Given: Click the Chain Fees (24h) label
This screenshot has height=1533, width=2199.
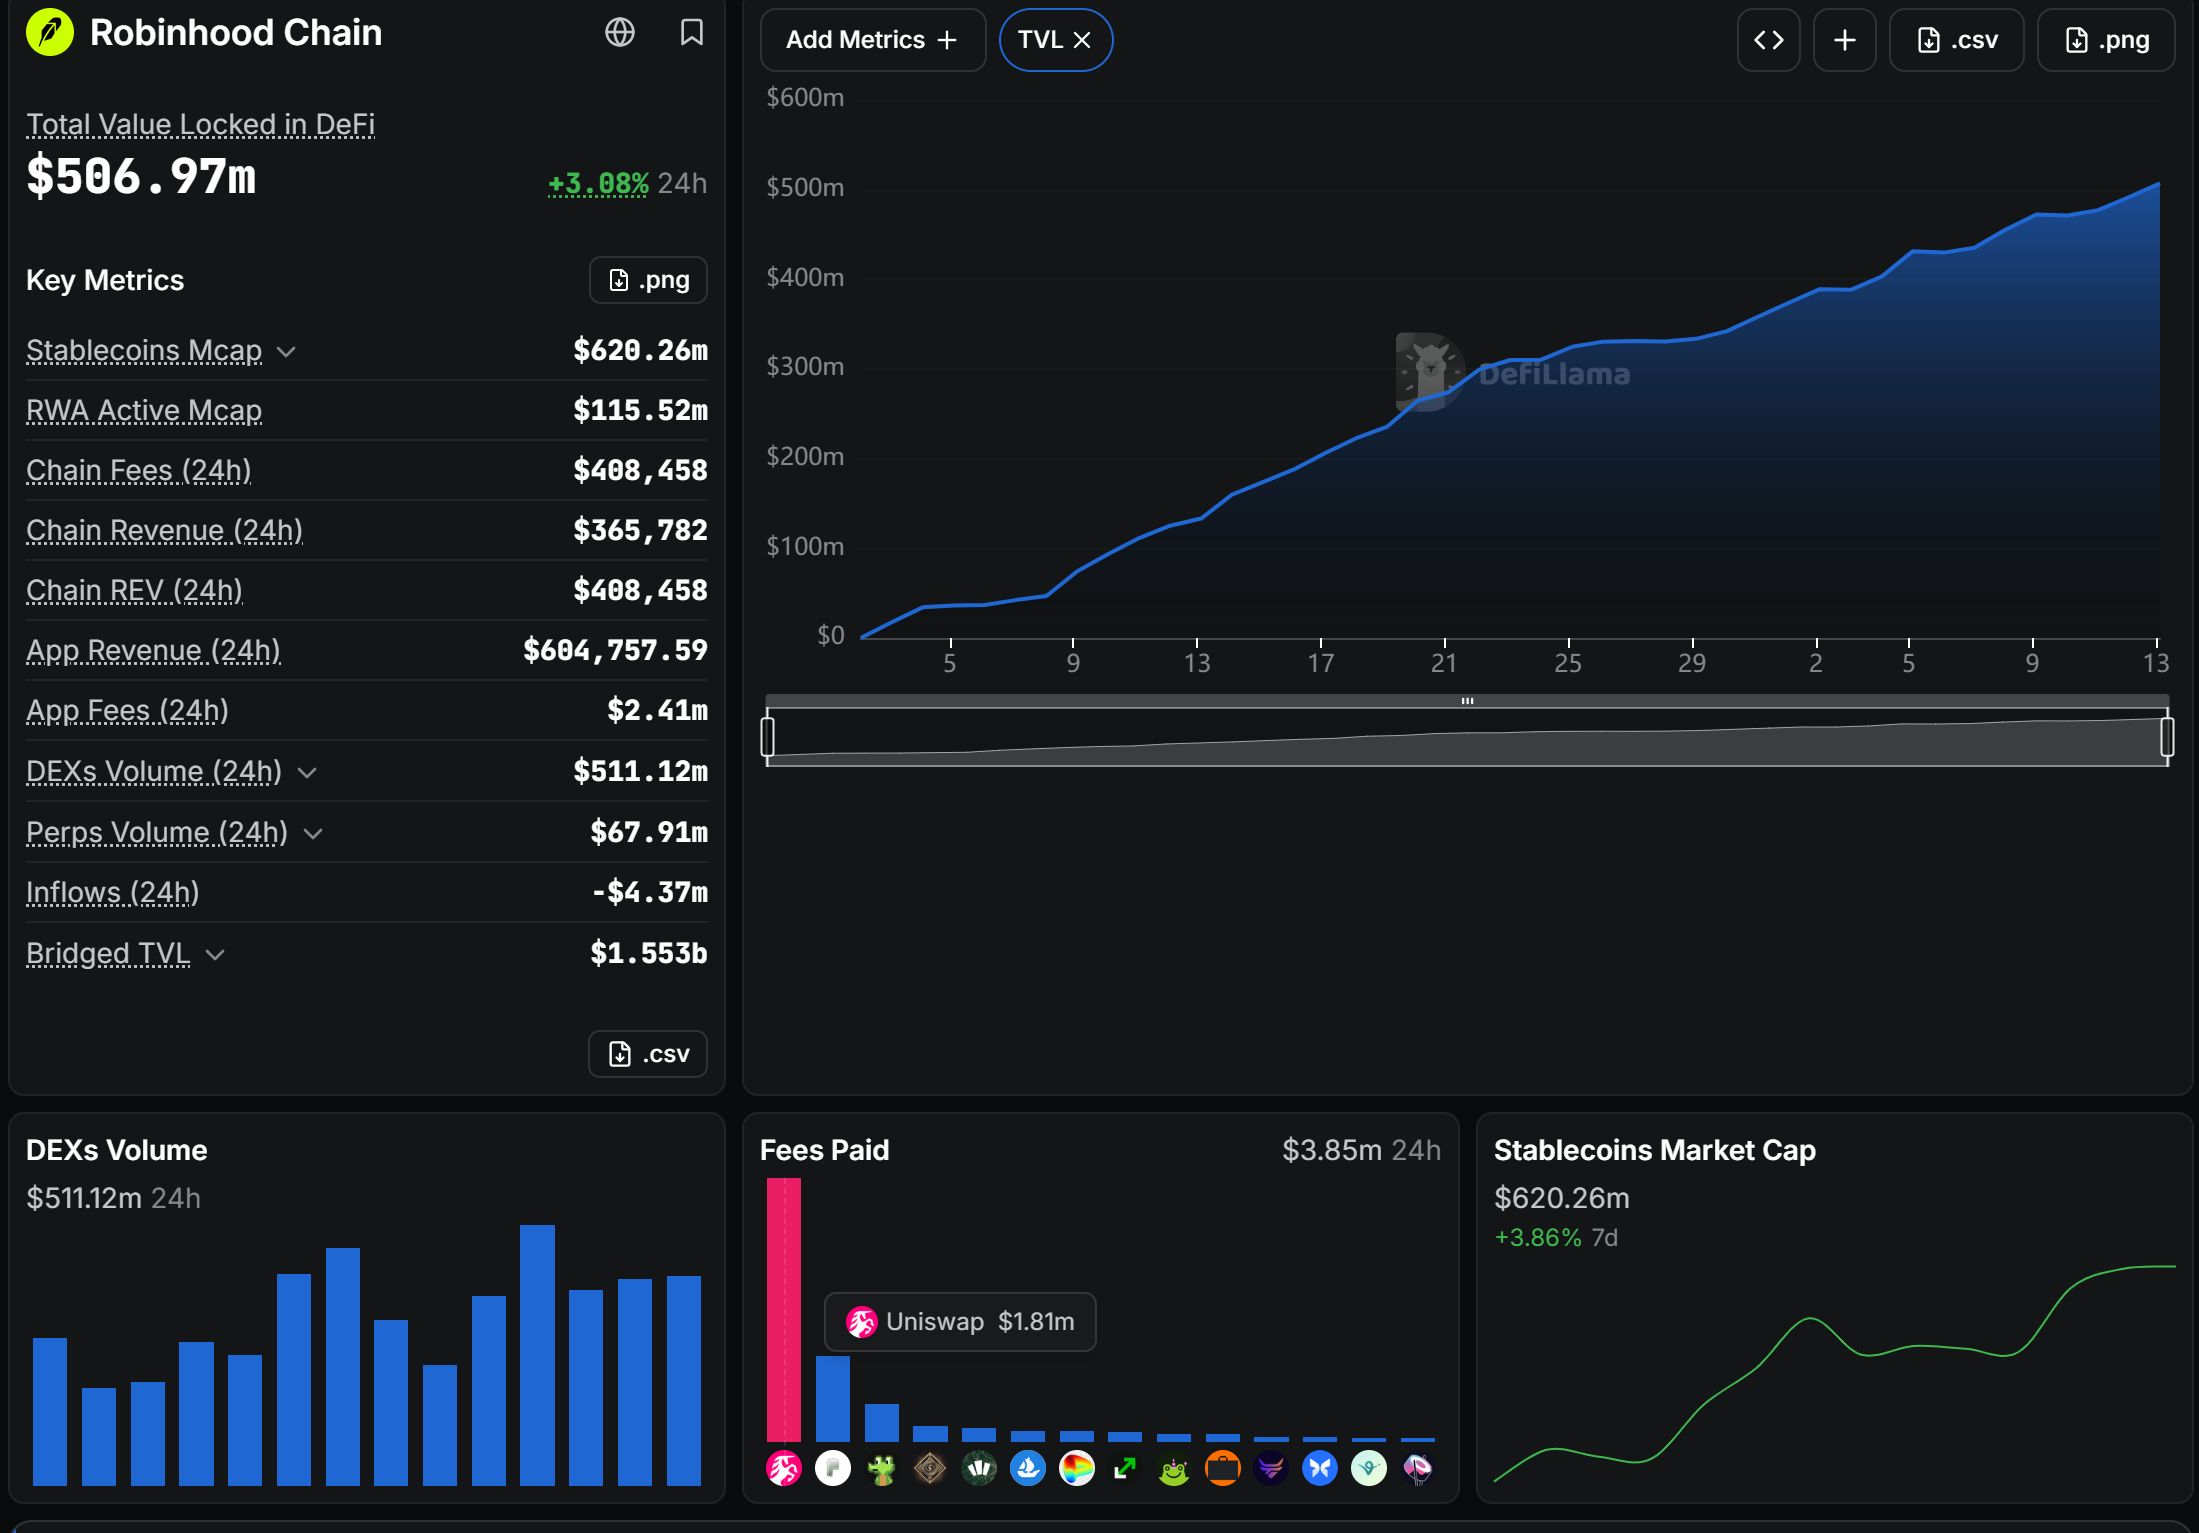Looking at the screenshot, I should point(139,470).
